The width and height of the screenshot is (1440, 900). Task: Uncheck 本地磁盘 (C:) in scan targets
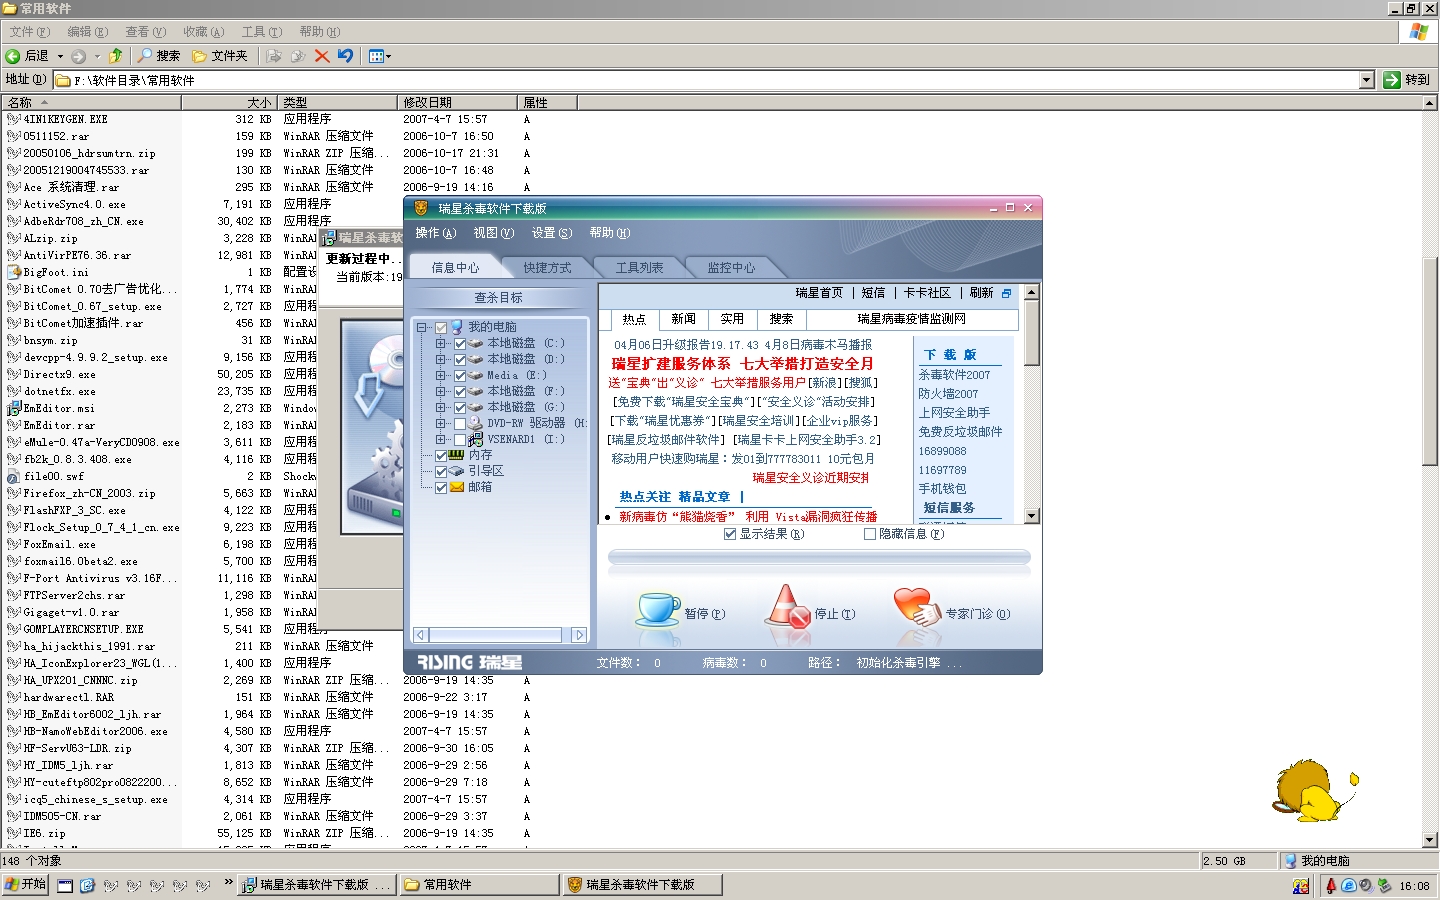click(x=460, y=343)
